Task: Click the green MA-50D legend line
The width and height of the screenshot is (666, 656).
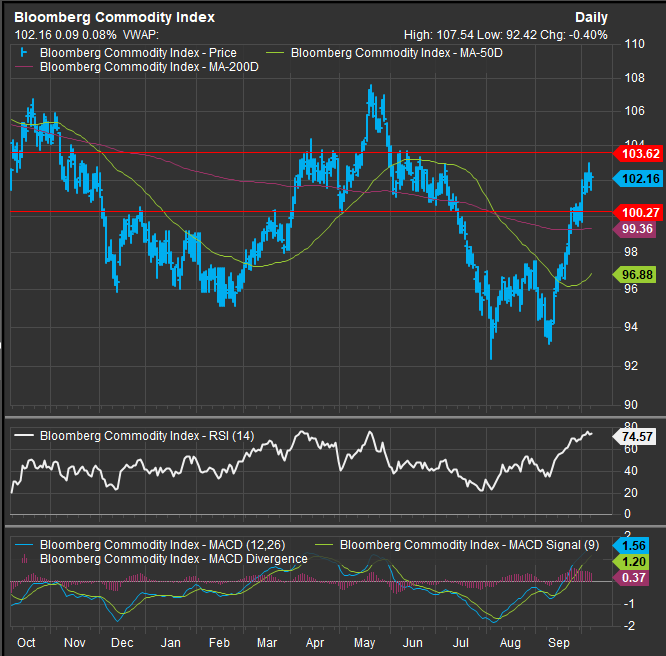Action: click(x=277, y=52)
